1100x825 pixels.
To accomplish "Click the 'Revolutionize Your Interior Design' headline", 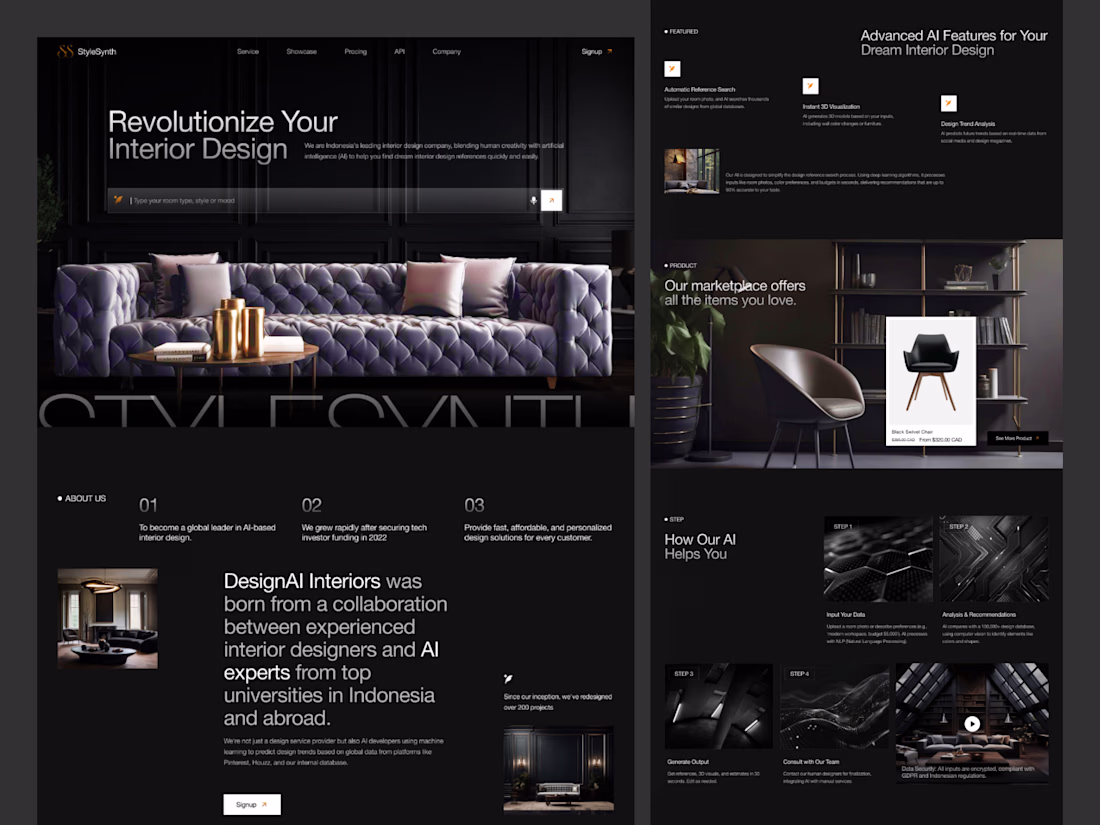I will click(x=223, y=135).
